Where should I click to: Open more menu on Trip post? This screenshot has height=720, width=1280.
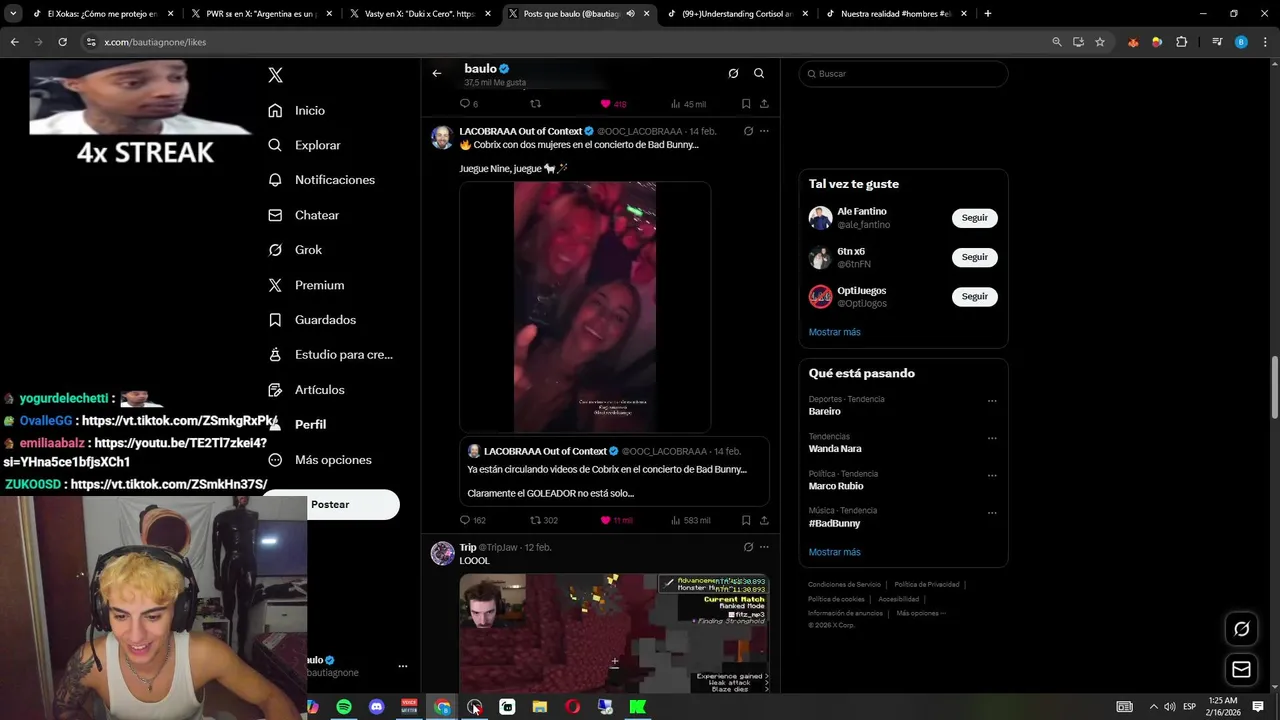point(764,547)
